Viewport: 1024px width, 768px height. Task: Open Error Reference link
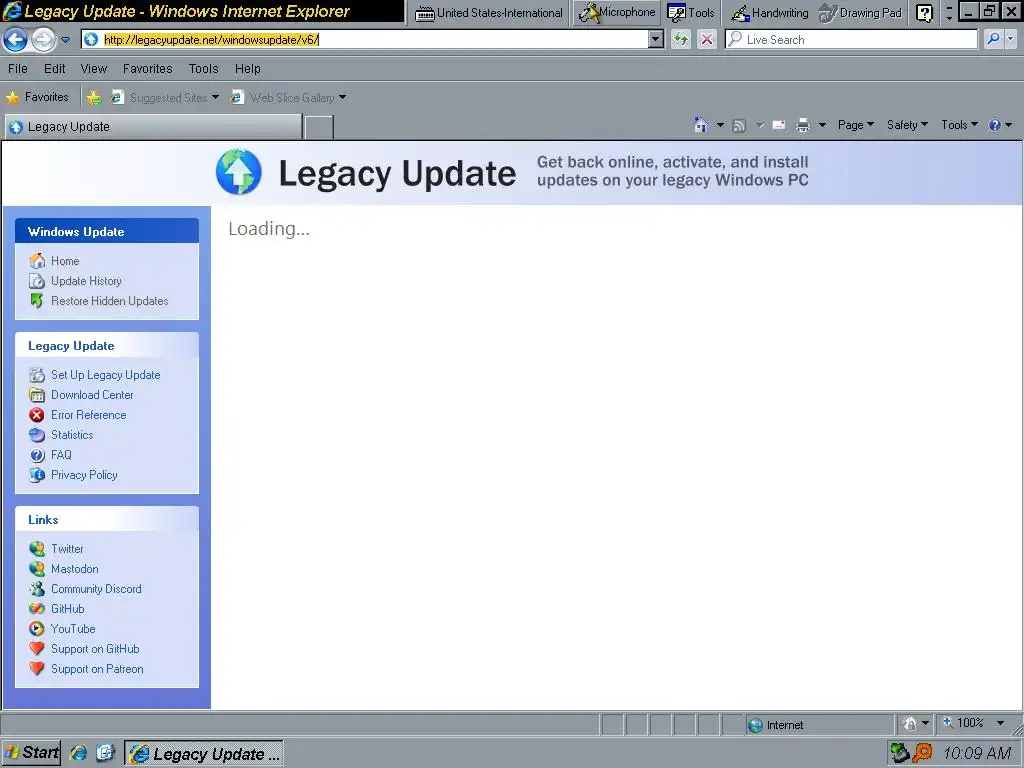[x=89, y=415]
